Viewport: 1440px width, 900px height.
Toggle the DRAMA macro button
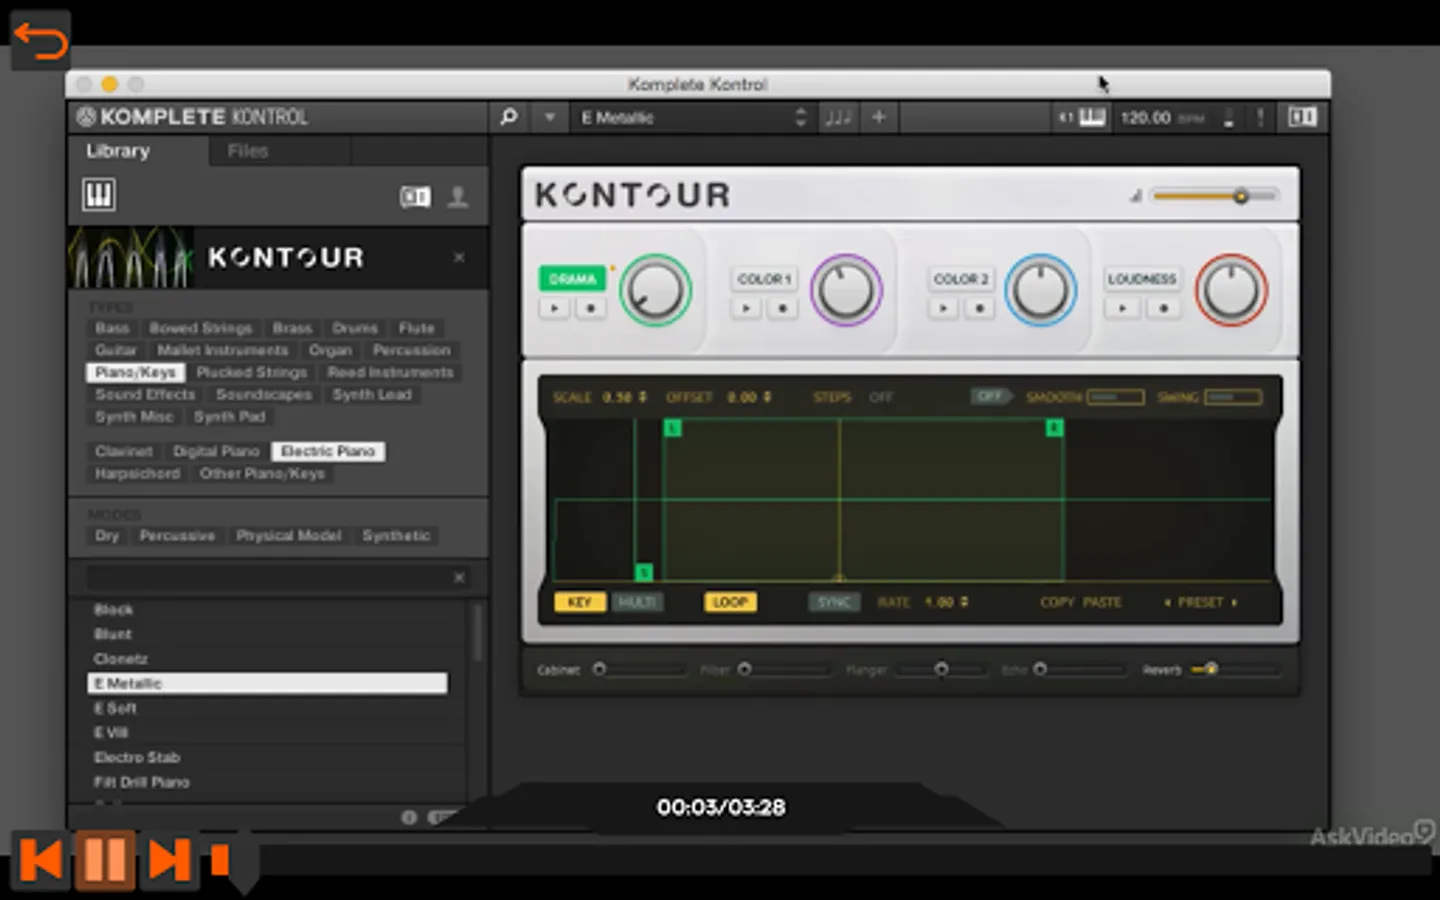pos(572,279)
